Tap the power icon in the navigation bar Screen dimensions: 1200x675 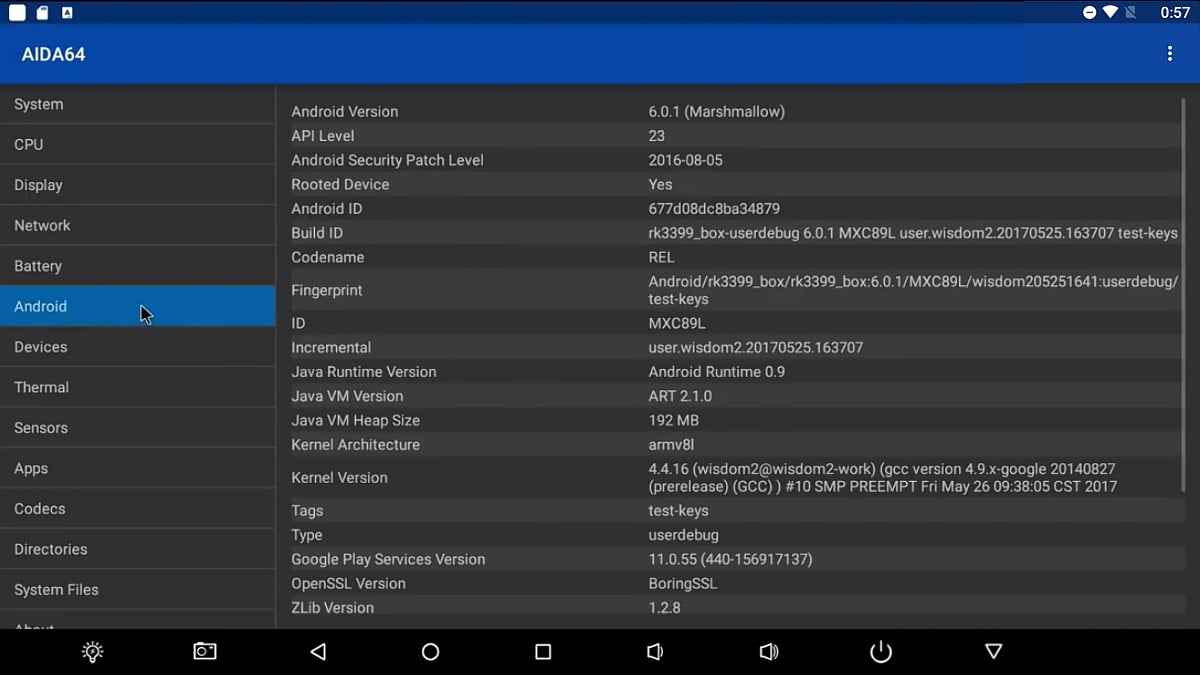(880, 651)
